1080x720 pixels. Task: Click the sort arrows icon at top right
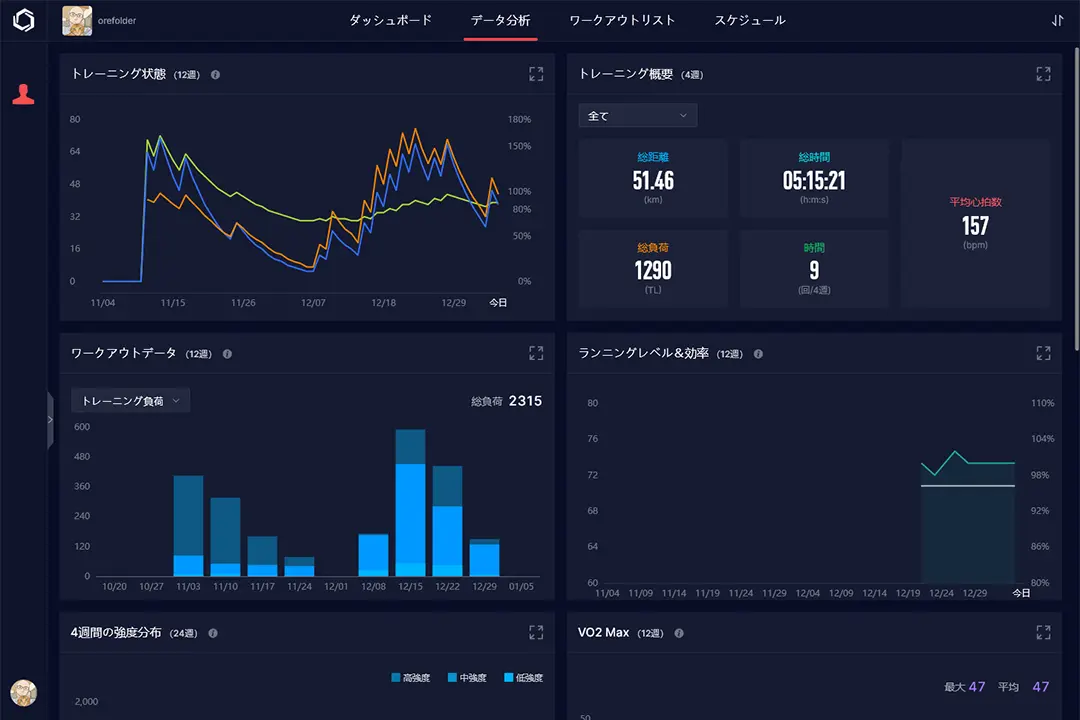tap(1058, 20)
